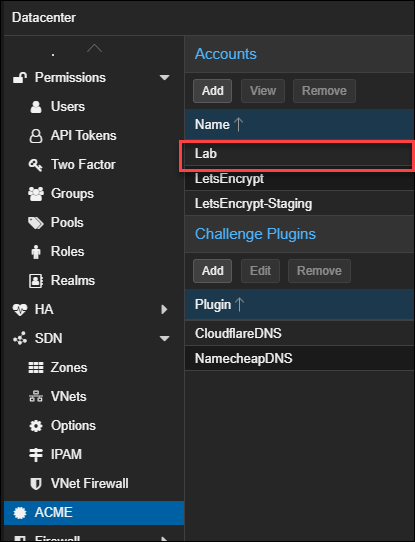Collapse the Permissions section arrow
Screen dimensions: 415x542
[164, 77]
